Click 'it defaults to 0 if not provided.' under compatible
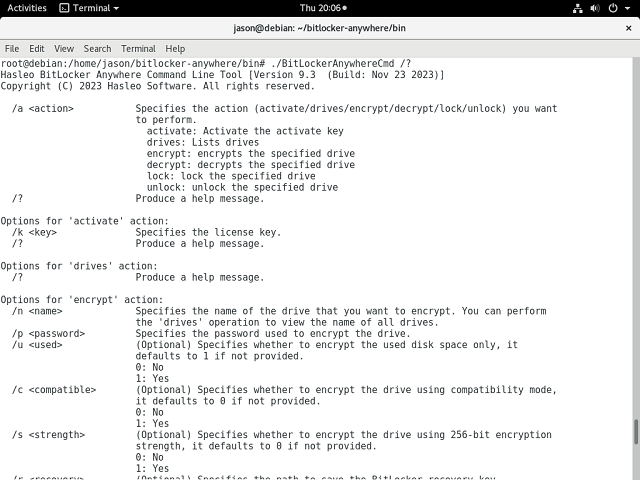640x480 pixels. coord(228,401)
